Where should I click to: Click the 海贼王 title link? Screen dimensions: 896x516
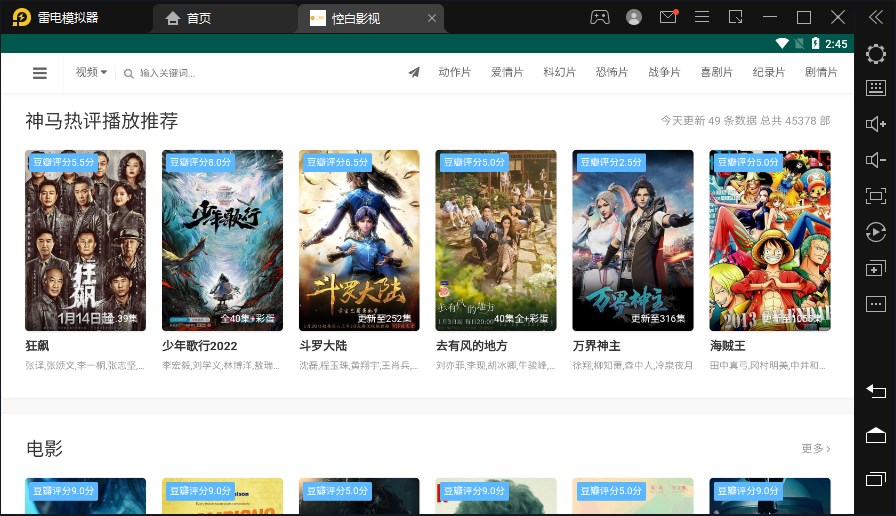[x=727, y=346]
